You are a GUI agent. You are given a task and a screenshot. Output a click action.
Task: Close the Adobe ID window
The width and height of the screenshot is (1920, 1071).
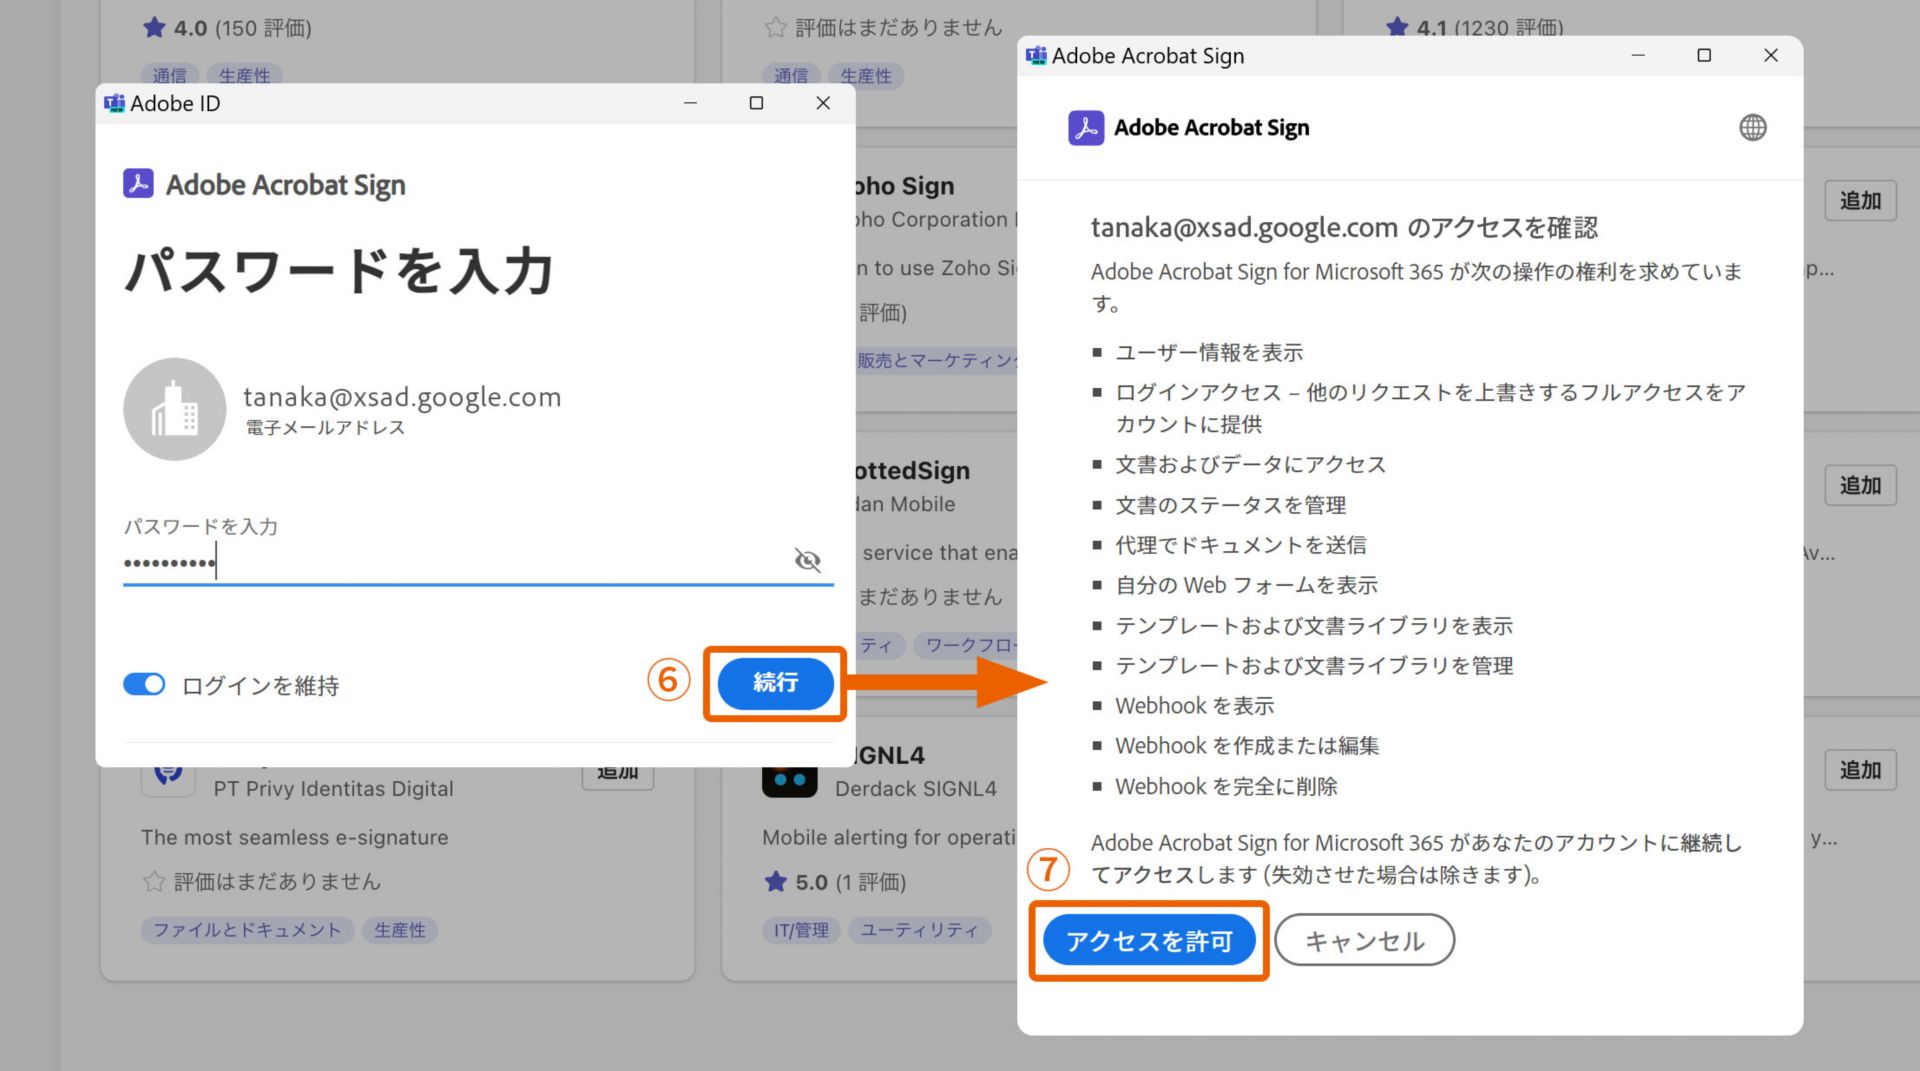823,103
